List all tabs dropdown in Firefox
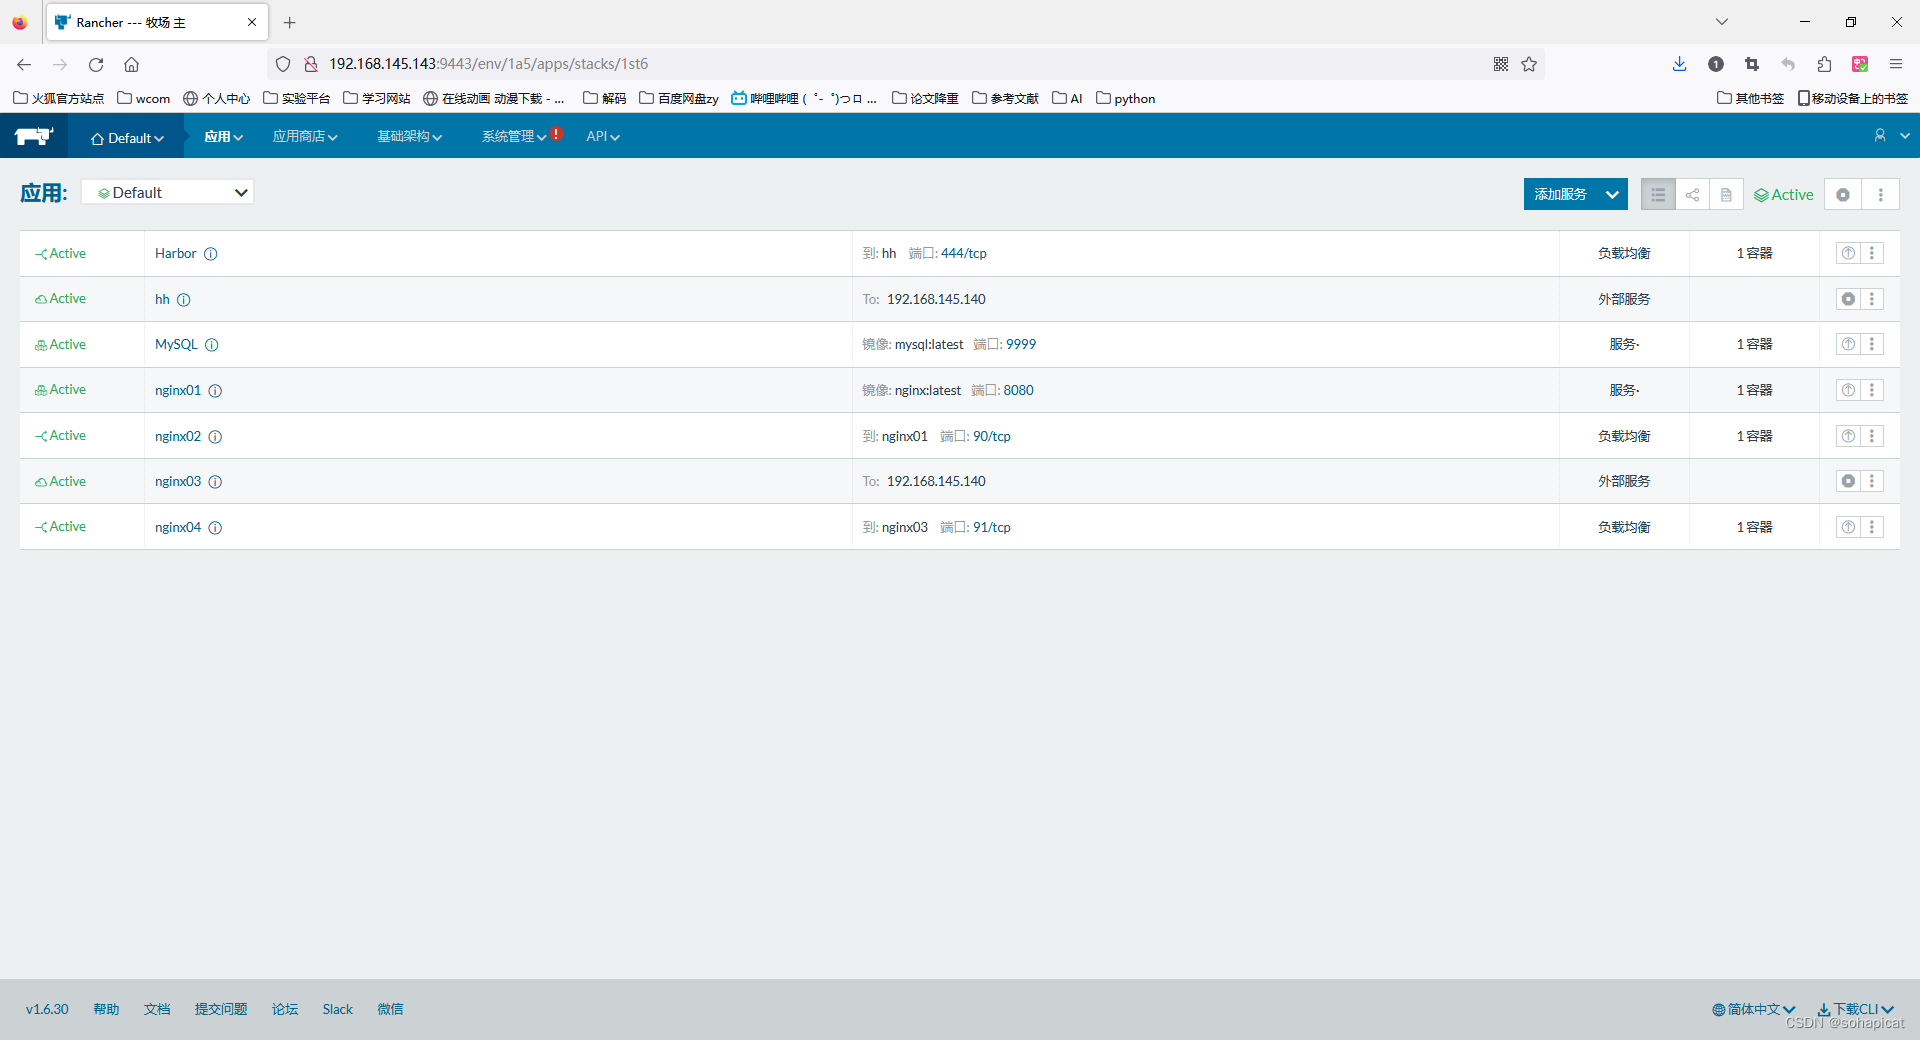Image resolution: width=1920 pixels, height=1040 pixels. click(x=1722, y=22)
